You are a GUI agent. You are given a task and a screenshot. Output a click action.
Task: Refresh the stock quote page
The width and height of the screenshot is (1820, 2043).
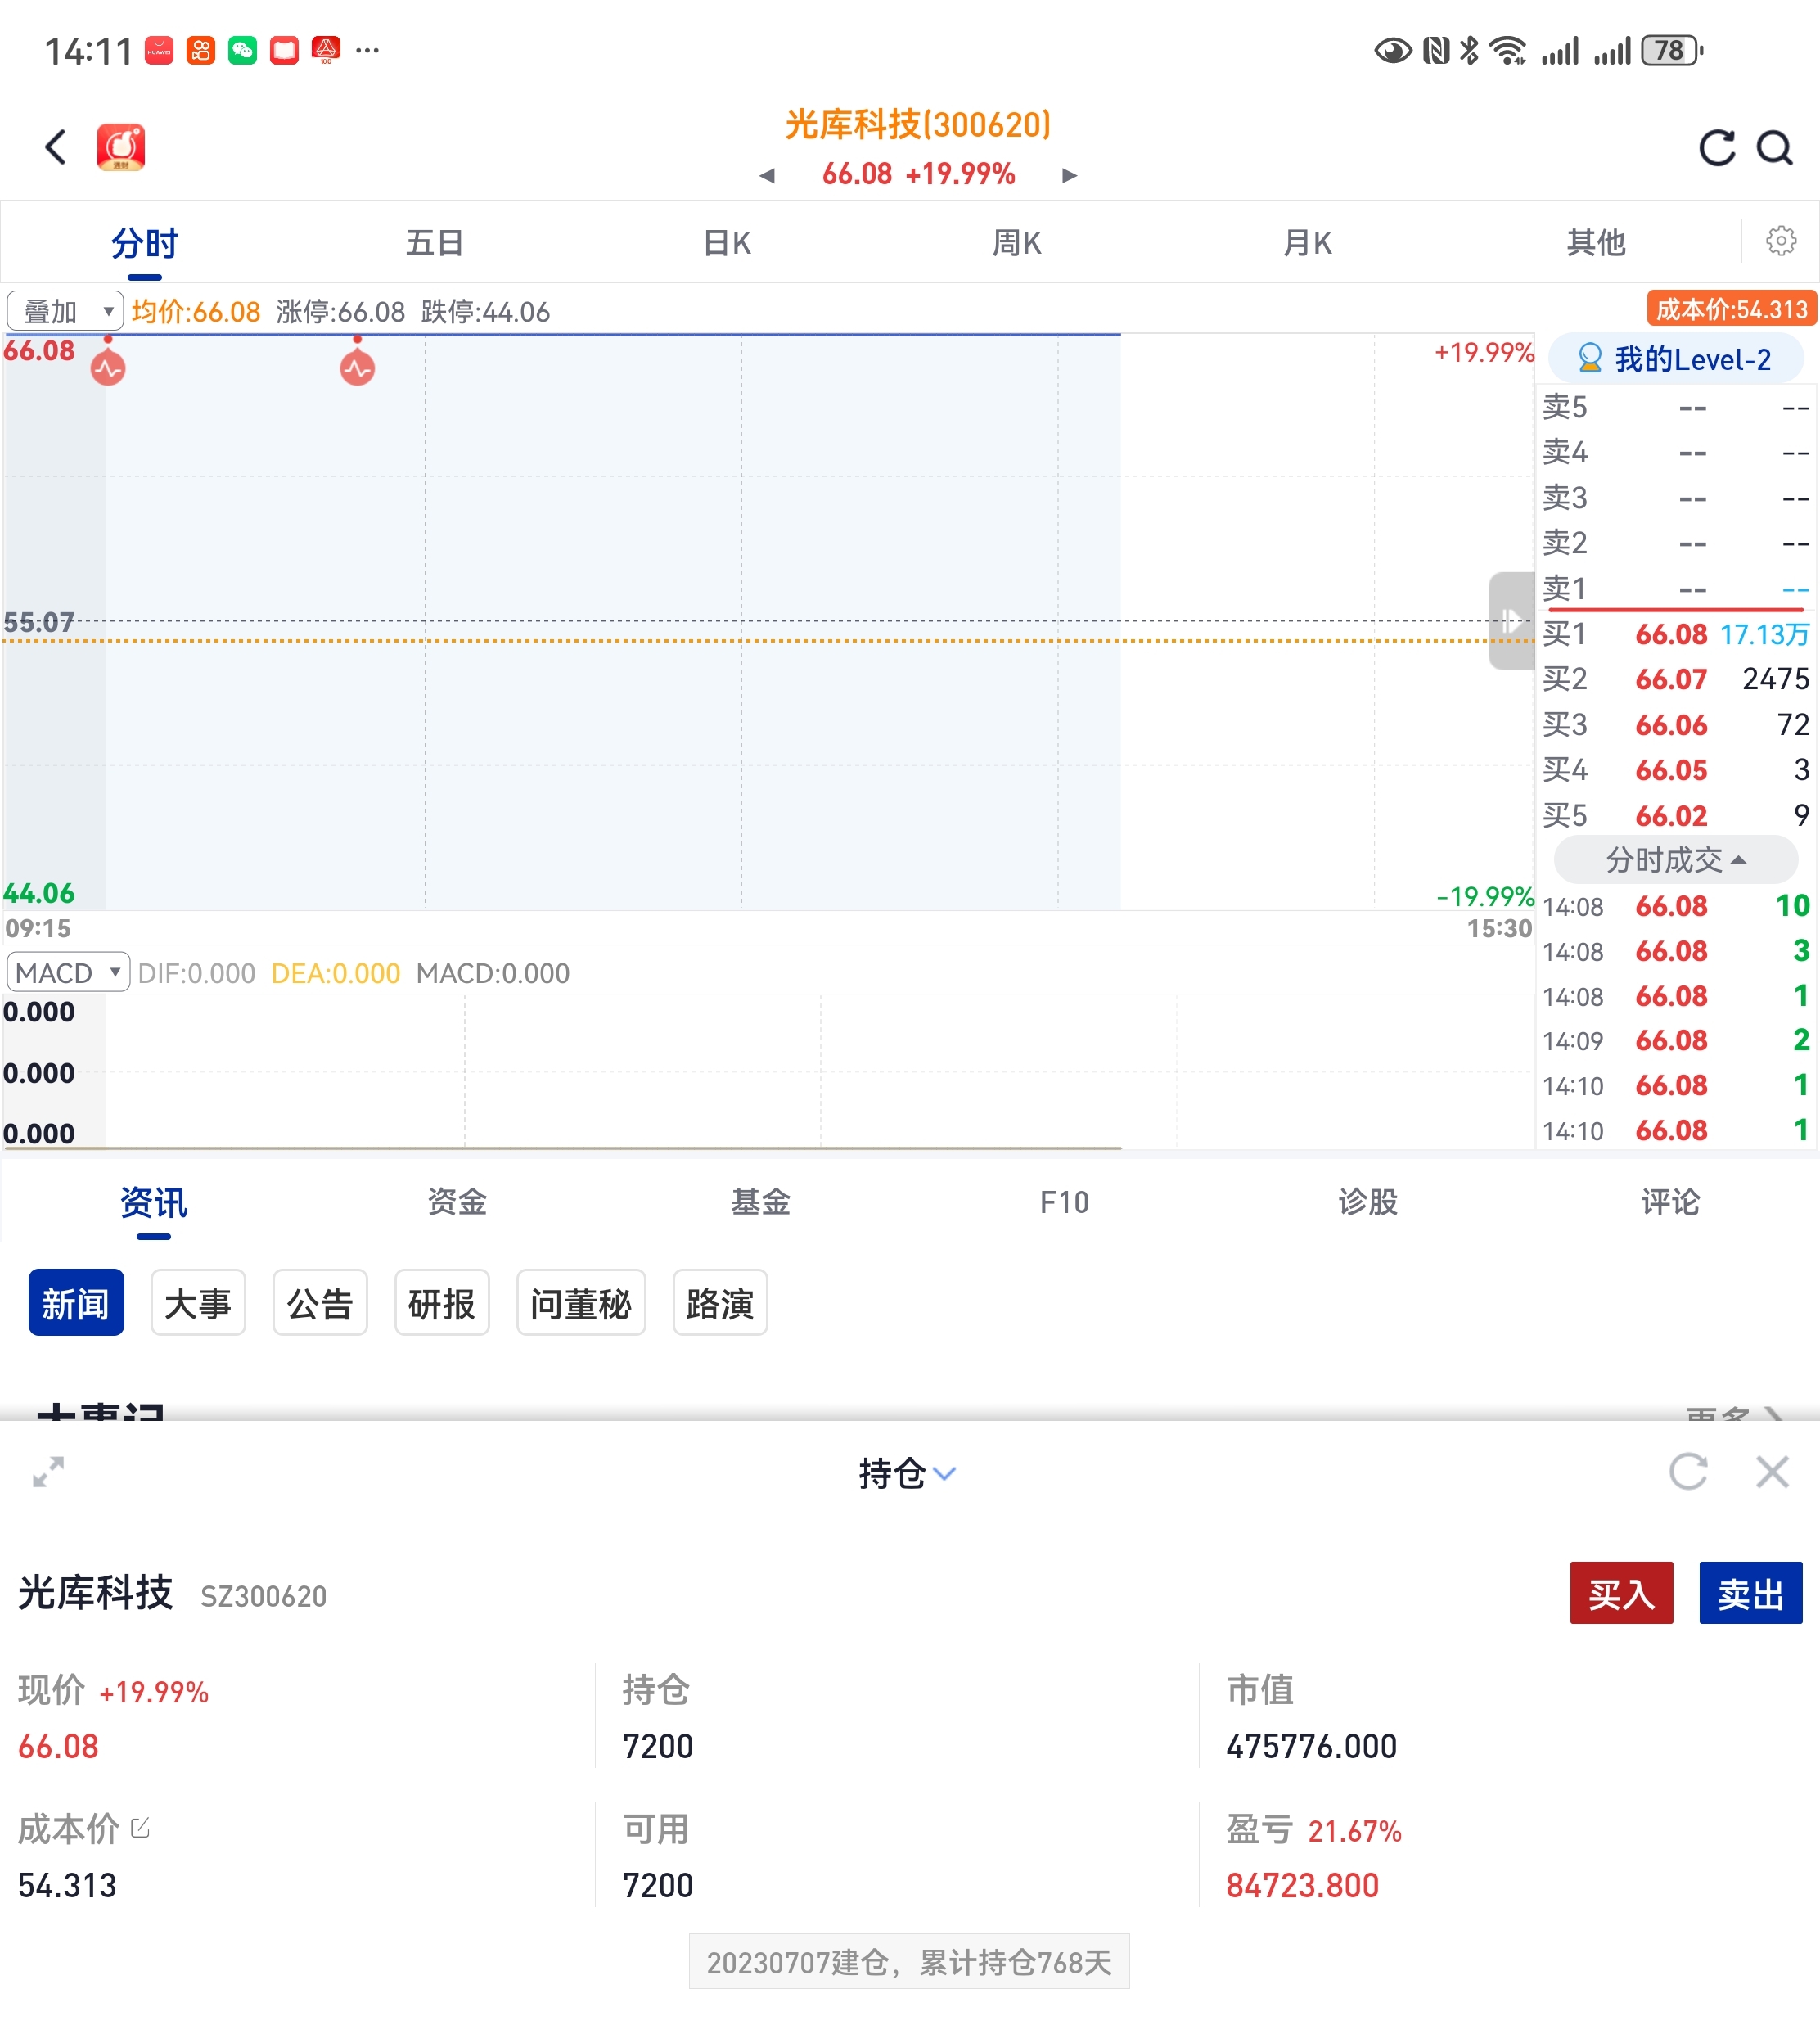coord(1717,148)
